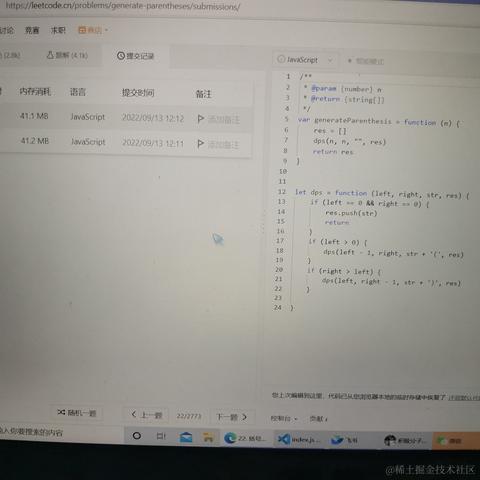480x480 pixels.
Task: Click the 提交时间 column header
Action: click(x=138, y=93)
